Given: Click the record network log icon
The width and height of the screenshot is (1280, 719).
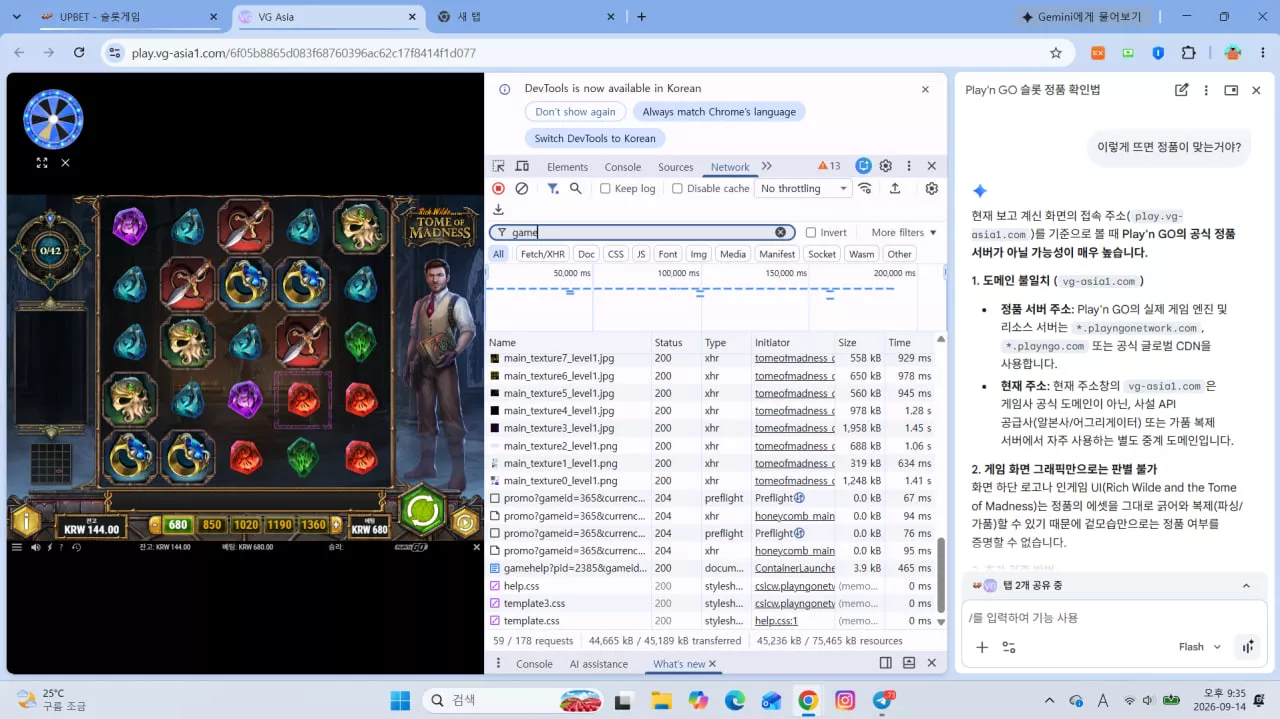Looking at the screenshot, I should (498, 188).
